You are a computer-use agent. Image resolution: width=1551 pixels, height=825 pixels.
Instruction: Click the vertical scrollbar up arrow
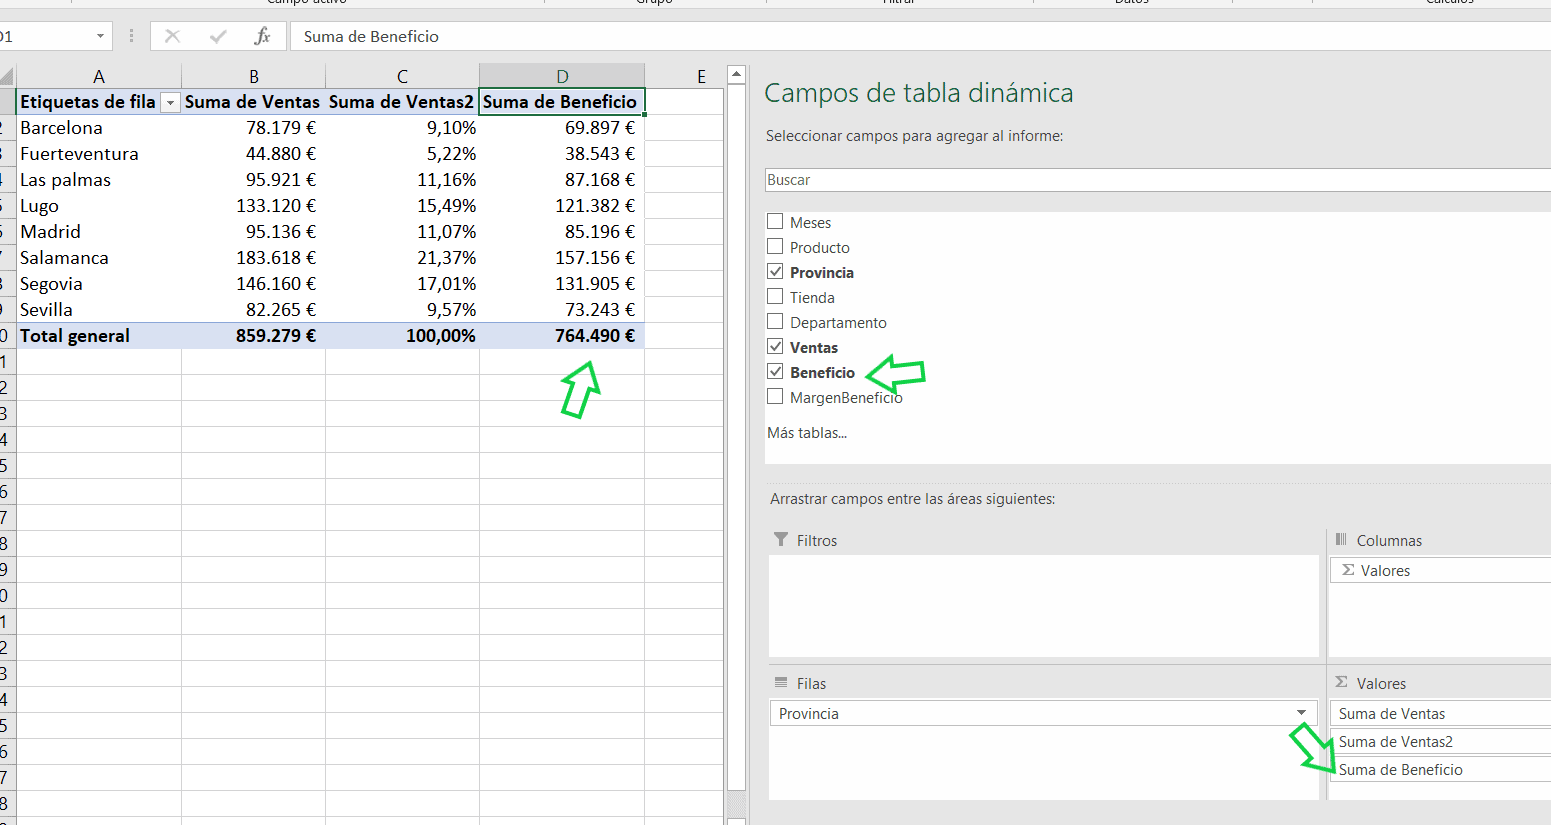(737, 75)
